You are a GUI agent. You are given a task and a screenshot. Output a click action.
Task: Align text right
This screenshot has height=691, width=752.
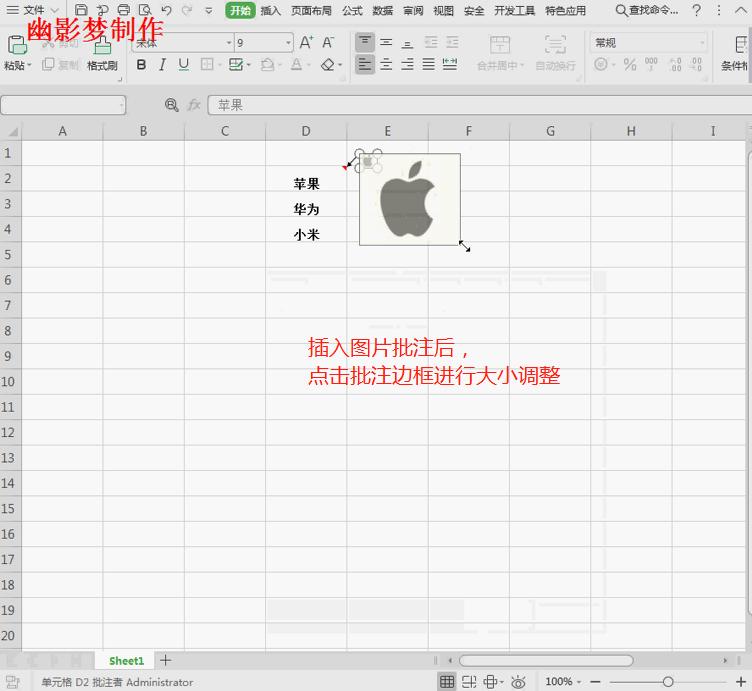click(x=407, y=64)
